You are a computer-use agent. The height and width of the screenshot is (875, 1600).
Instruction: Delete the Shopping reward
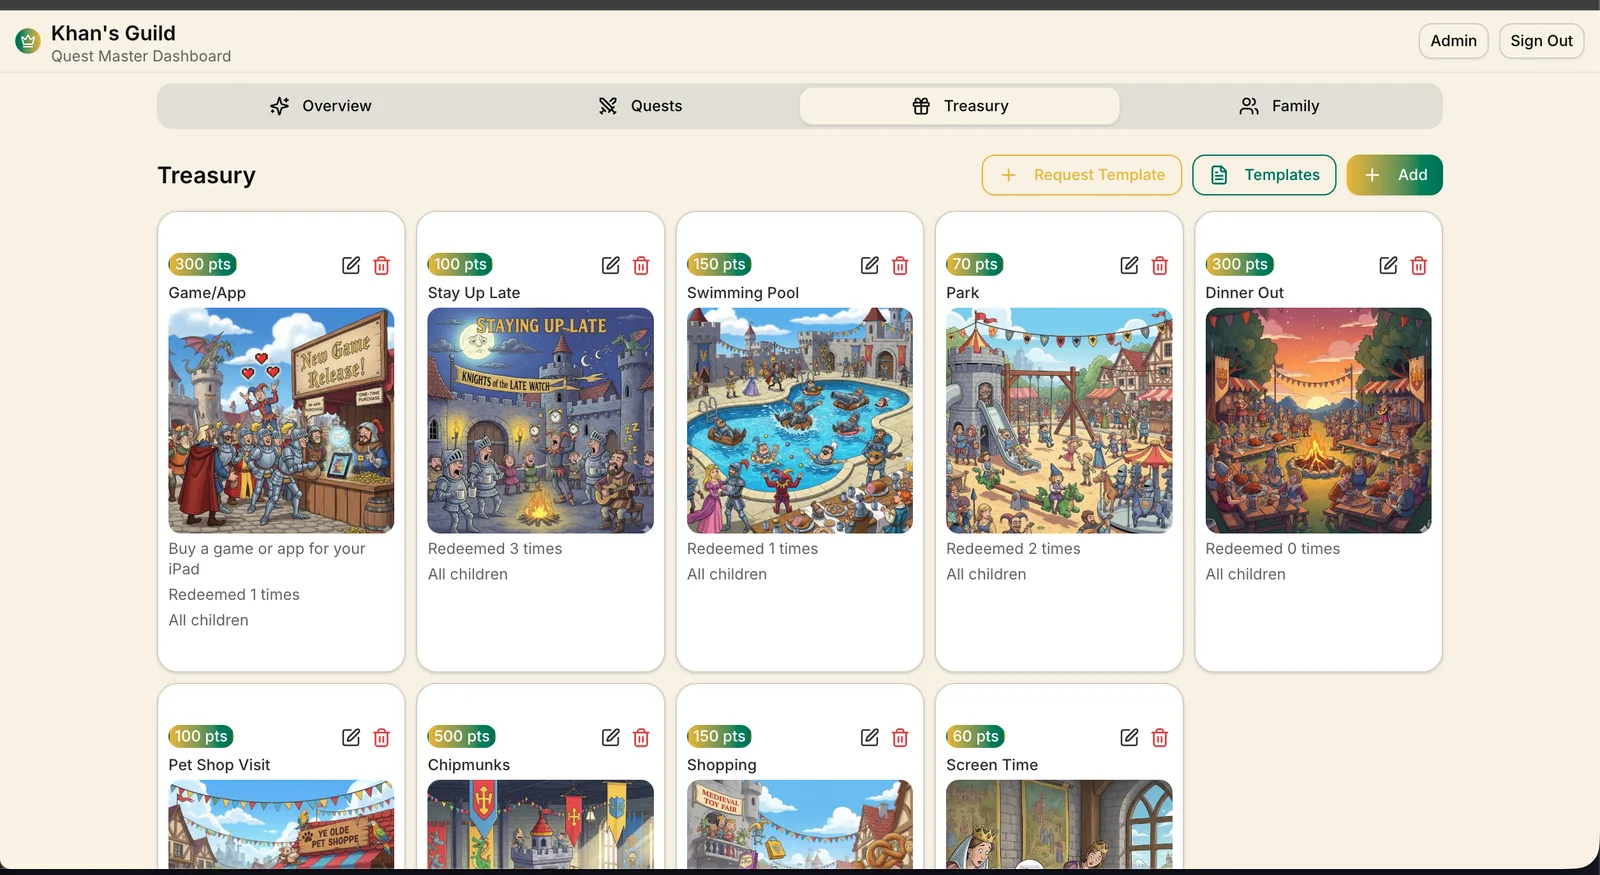[900, 737]
